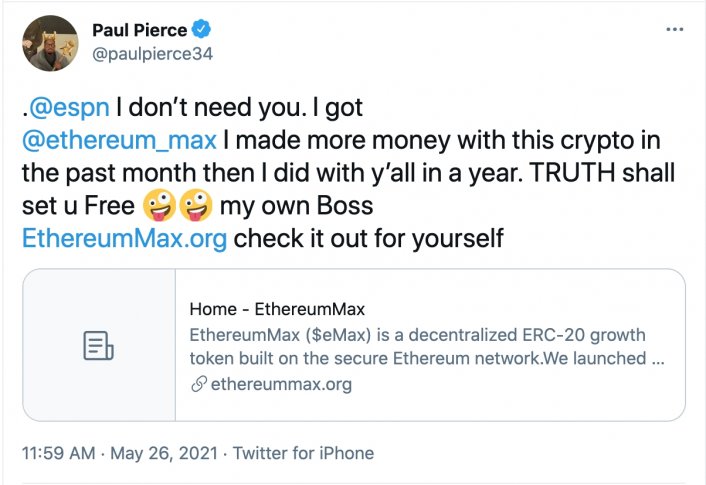706x485 pixels.
Task: Open the @paulpierce34 handle
Action: click(153, 53)
